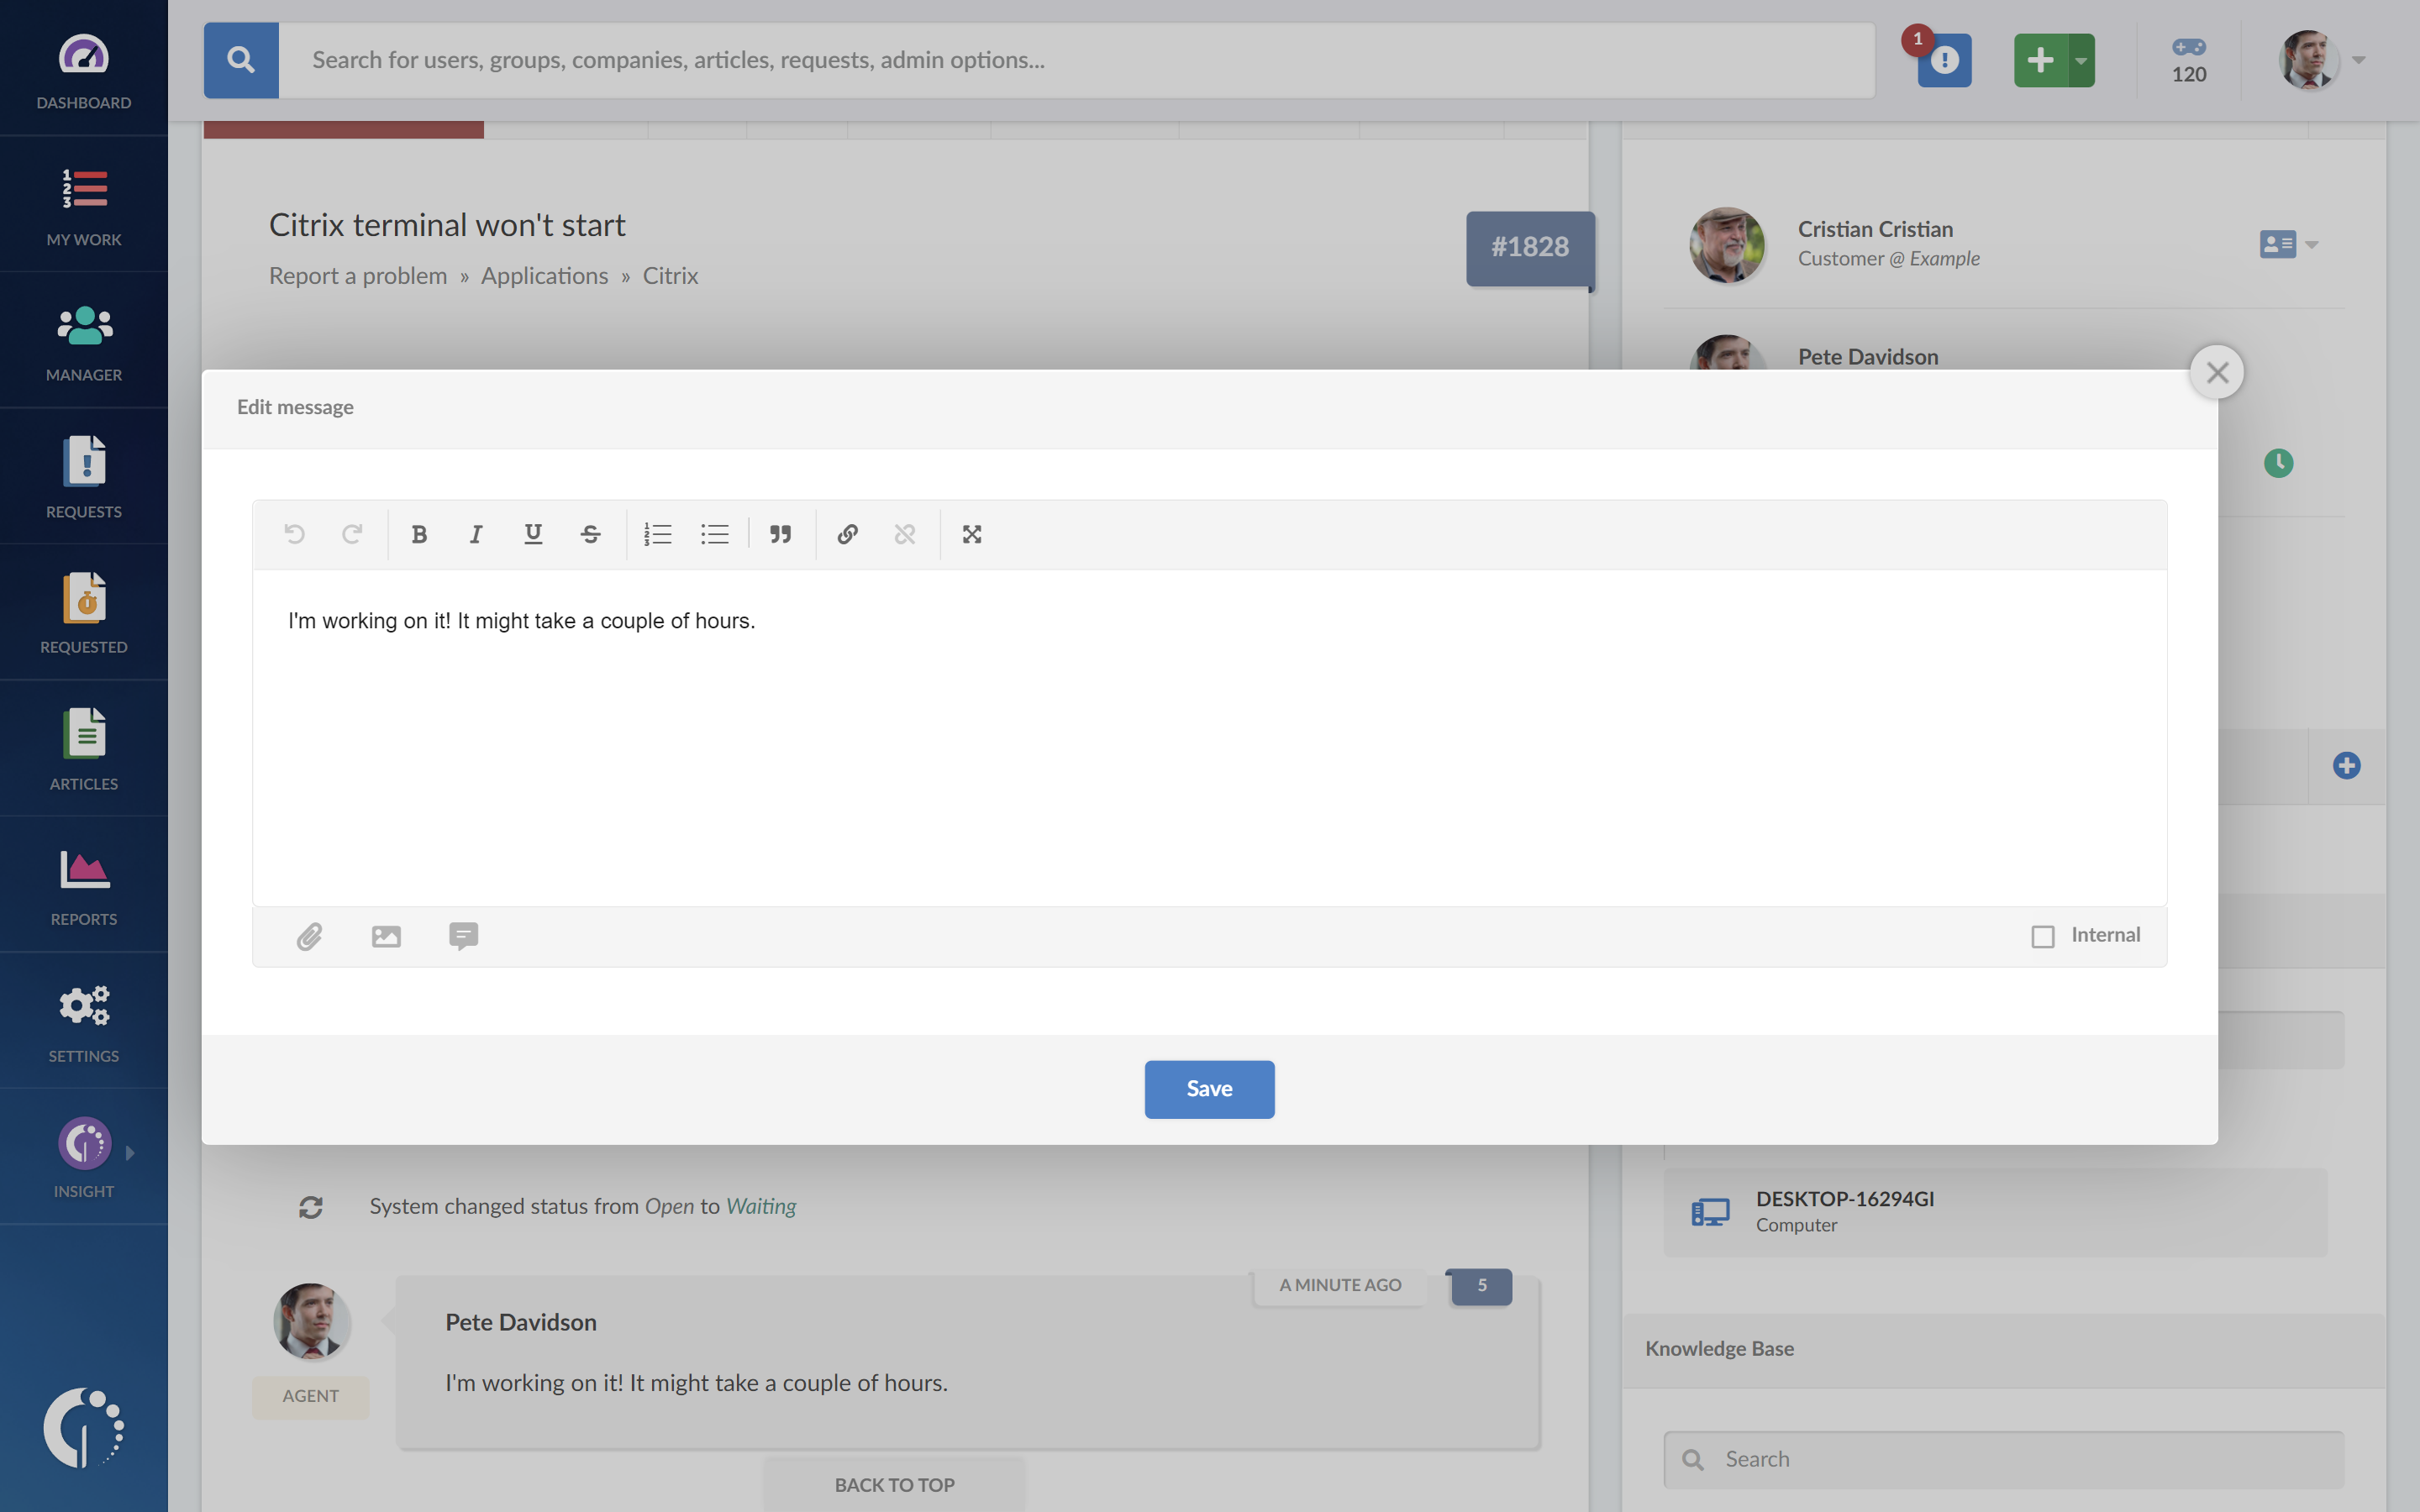Open My Work in the sidebar
The image size is (2420, 1512).
pyautogui.click(x=84, y=205)
